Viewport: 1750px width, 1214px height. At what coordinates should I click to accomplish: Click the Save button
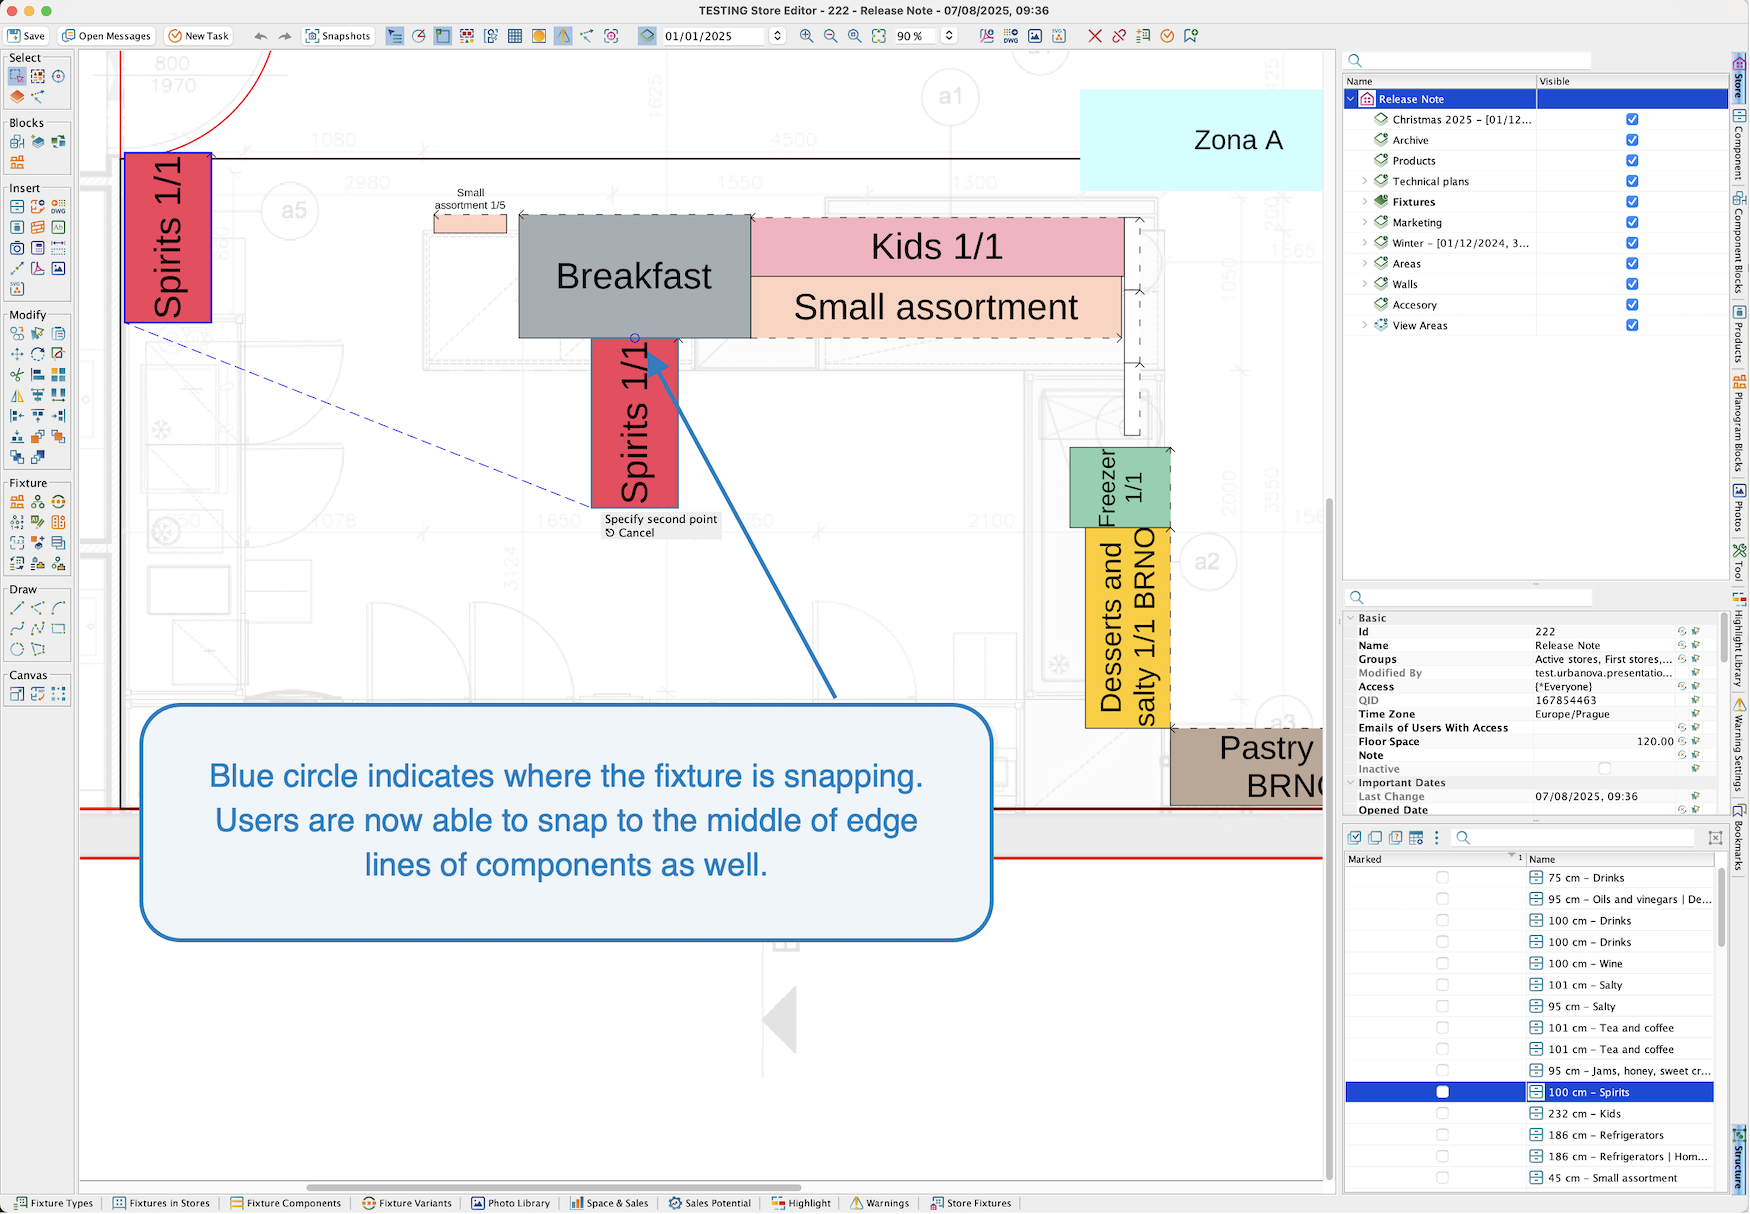click(27, 36)
